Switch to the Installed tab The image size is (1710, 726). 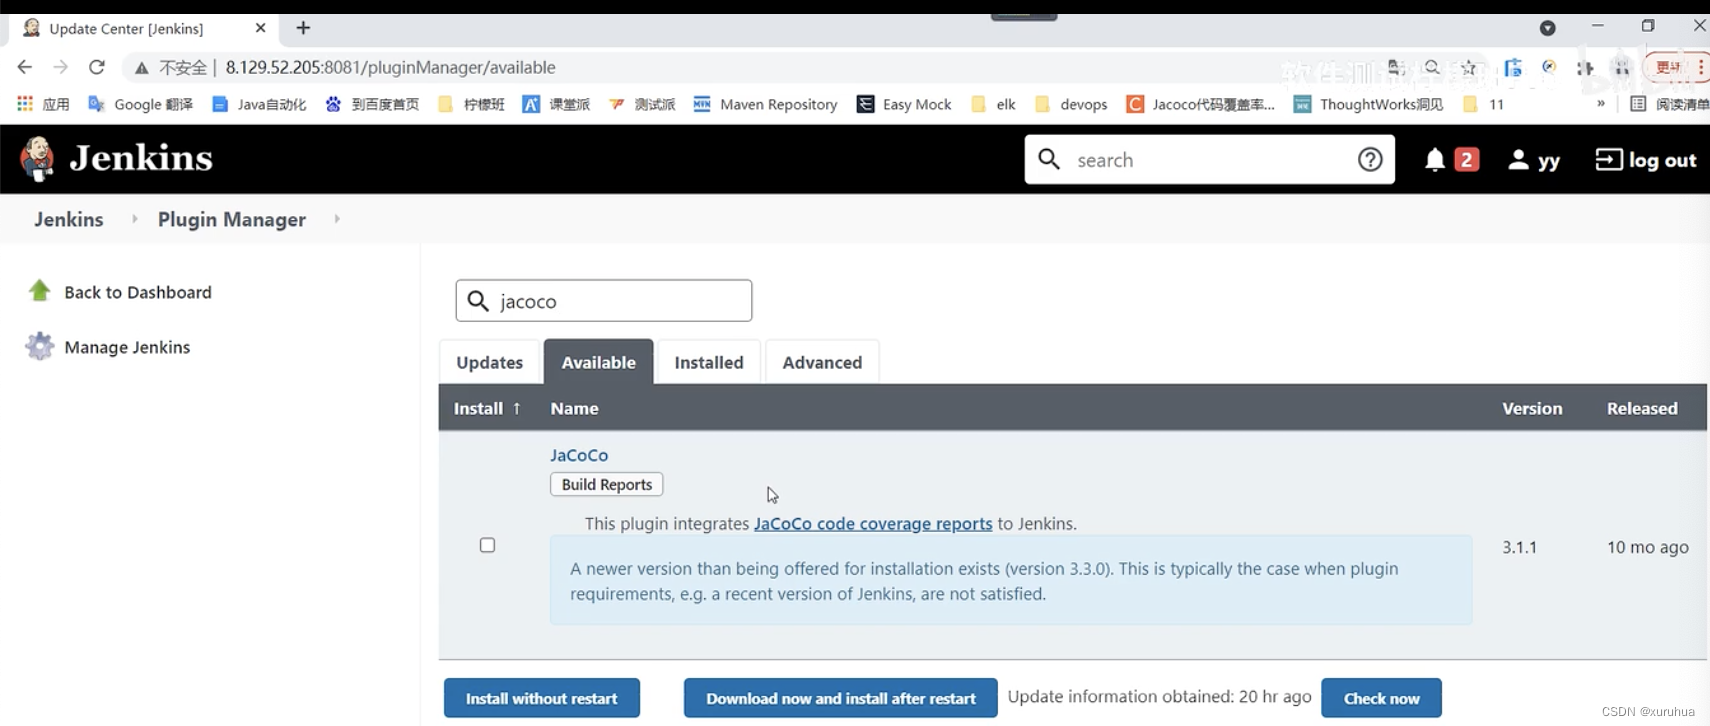point(709,362)
